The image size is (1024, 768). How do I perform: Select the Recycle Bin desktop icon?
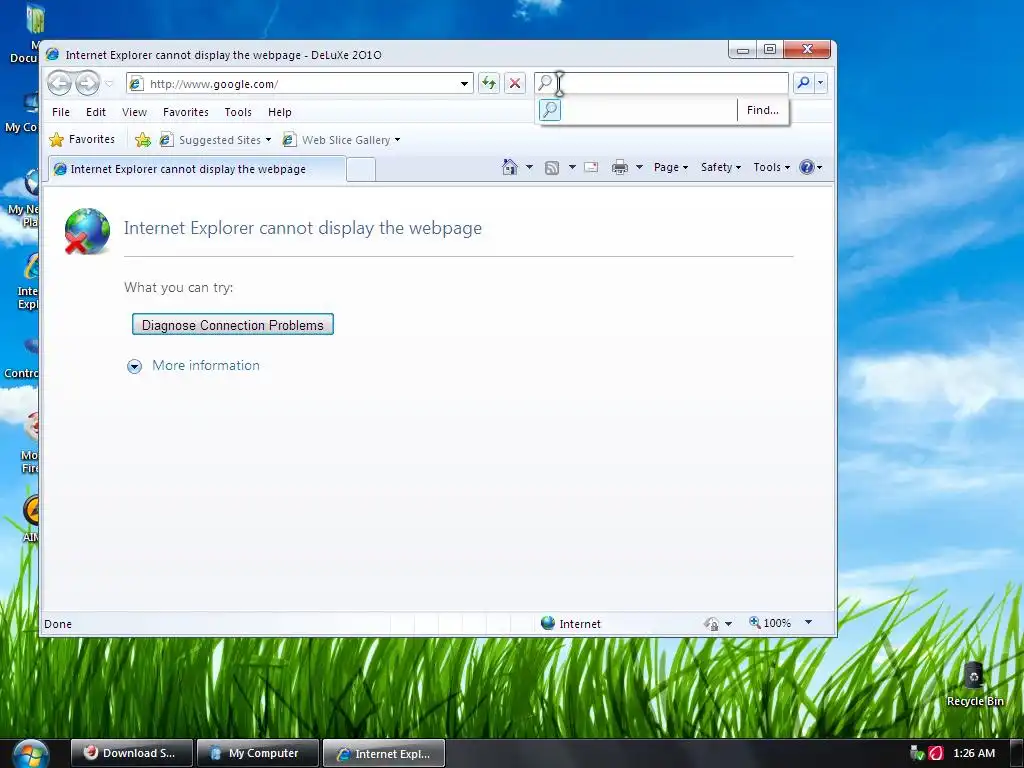click(974, 684)
